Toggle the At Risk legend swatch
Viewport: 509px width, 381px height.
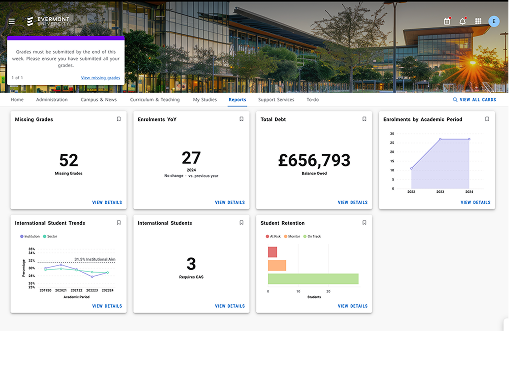pos(267,236)
